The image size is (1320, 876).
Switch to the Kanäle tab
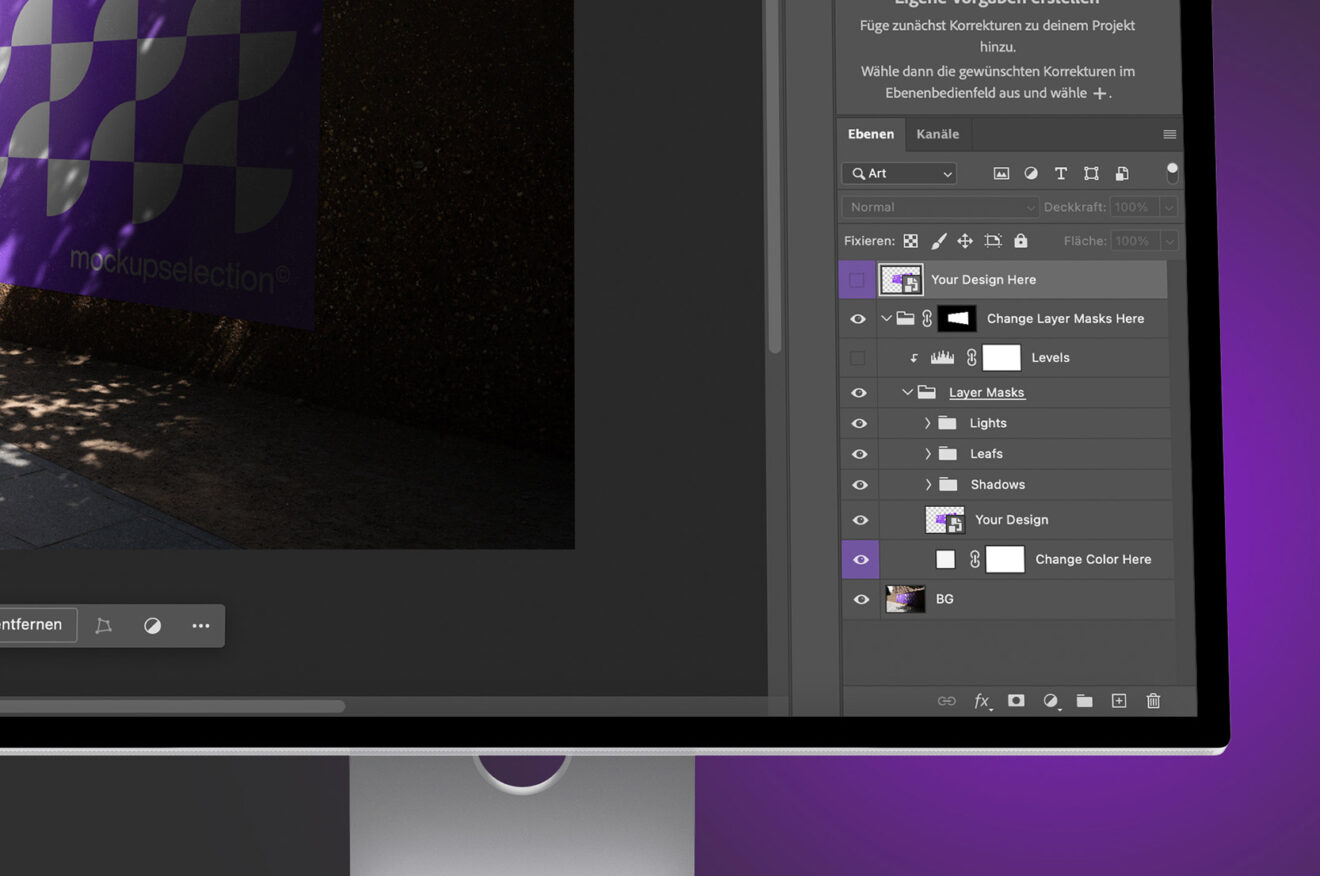937,134
